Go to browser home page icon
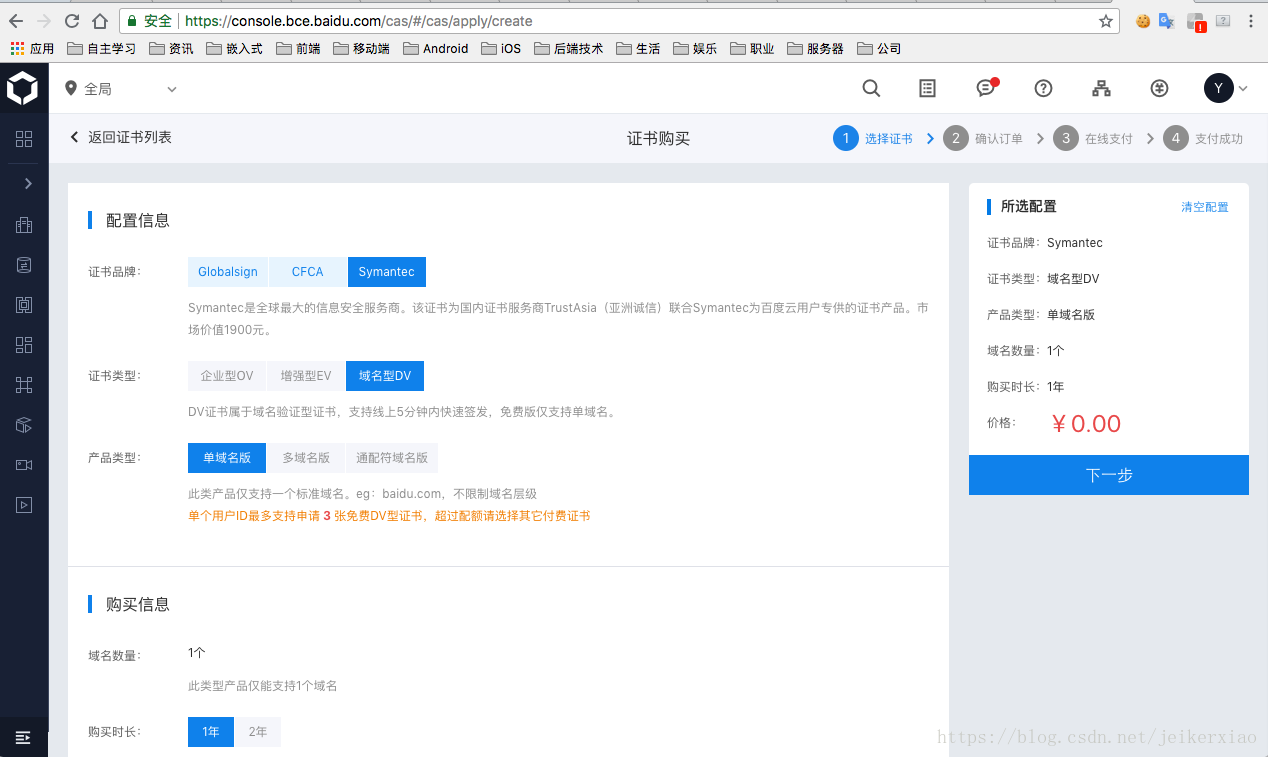Image resolution: width=1268 pixels, height=757 pixels. 100,21
